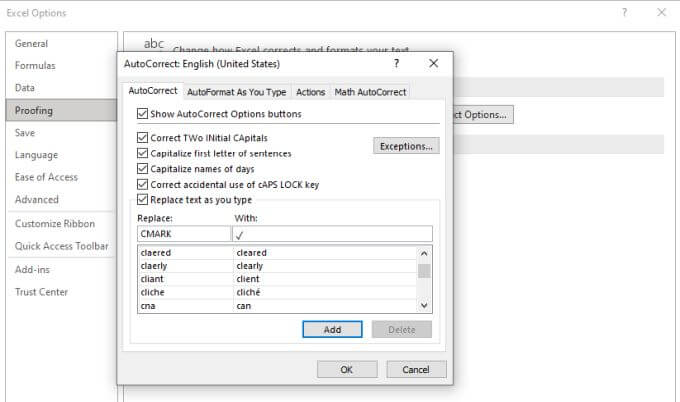
Task: Toggle Capitalize names of days checkbox
Action: pos(142,169)
